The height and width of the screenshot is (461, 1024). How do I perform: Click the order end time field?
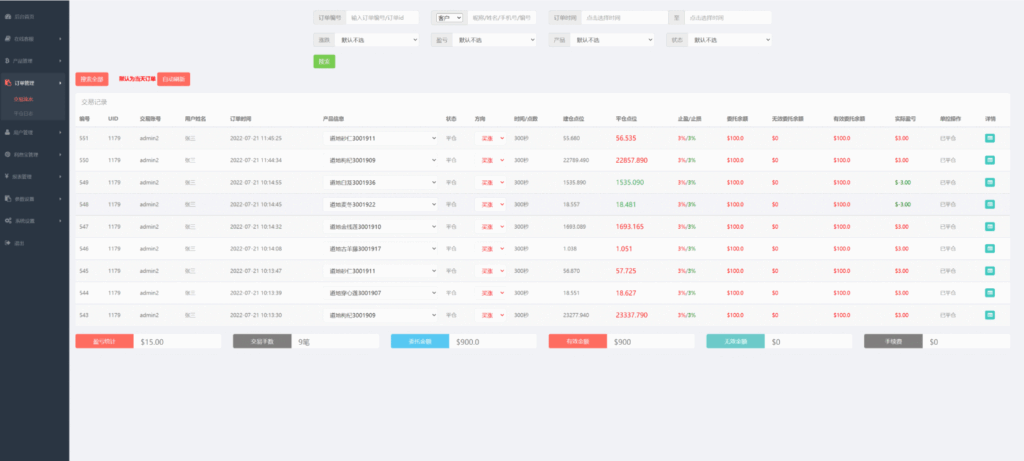pyautogui.click(x=728, y=18)
